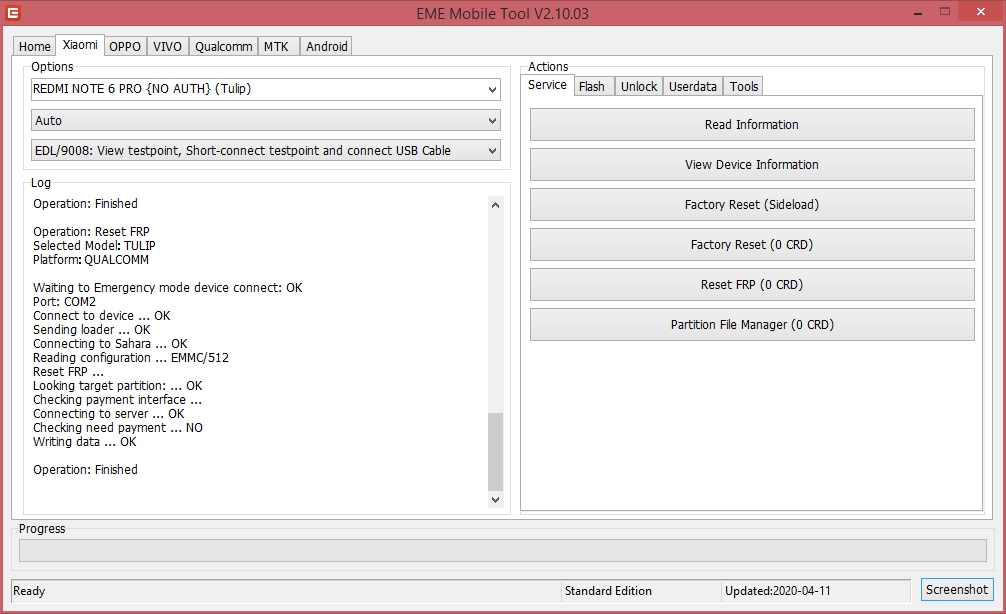This screenshot has height=614, width=1006.
Task: Click the EME app logo icon
Action: [13, 12]
